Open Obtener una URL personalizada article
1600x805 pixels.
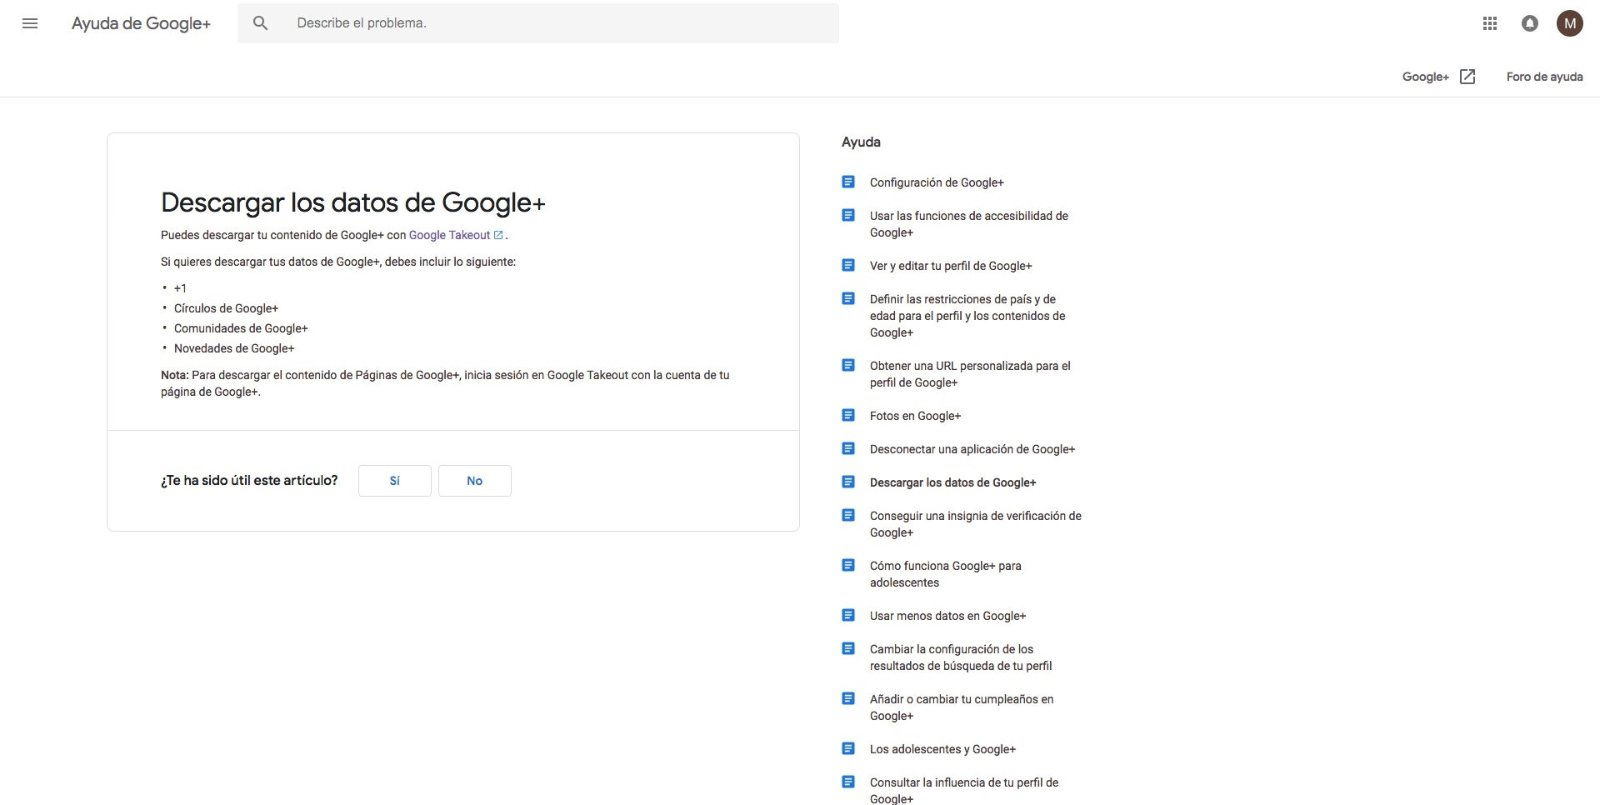tap(970, 374)
